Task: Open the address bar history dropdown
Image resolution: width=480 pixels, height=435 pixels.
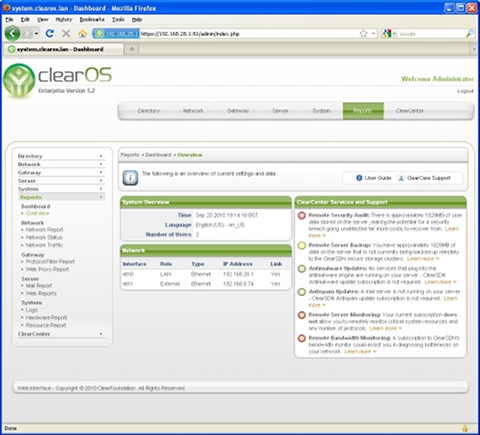Action: click(374, 33)
